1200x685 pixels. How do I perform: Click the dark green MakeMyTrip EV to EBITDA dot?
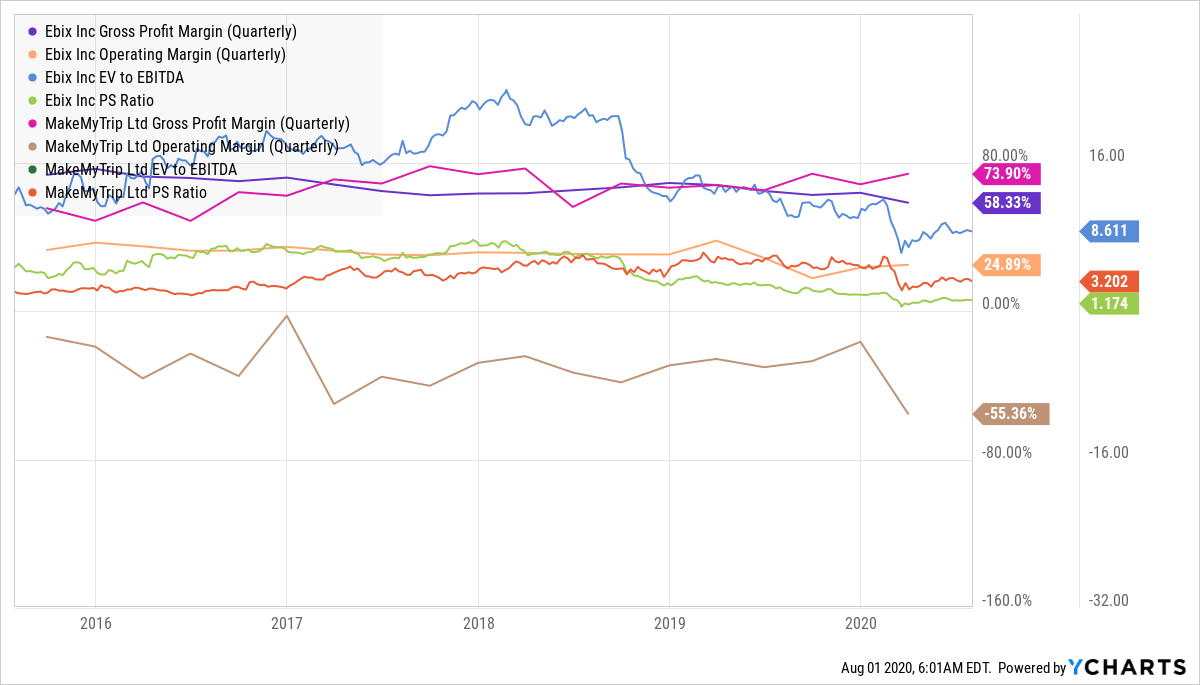[32, 170]
